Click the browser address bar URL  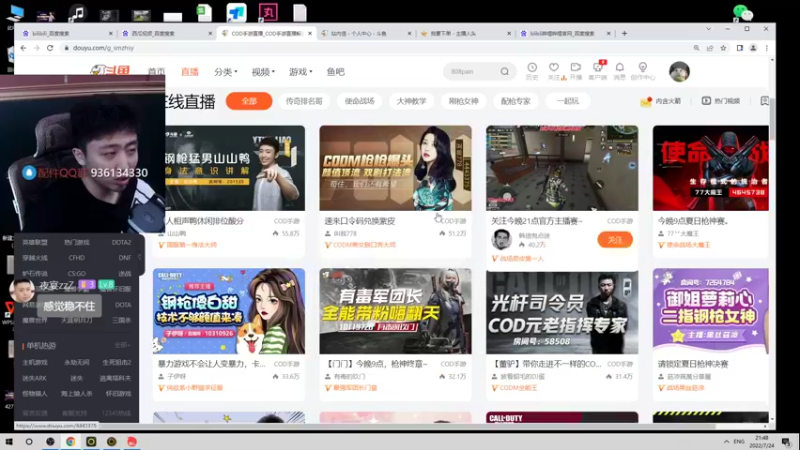click(104, 48)
